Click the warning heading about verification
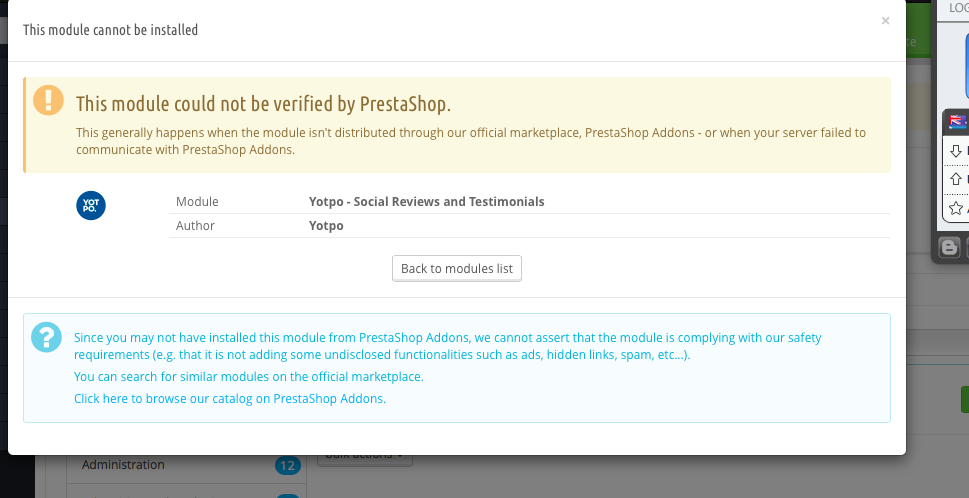Image resolution: width=969 pixels, height=498 pixels. [x=263, y=104]
